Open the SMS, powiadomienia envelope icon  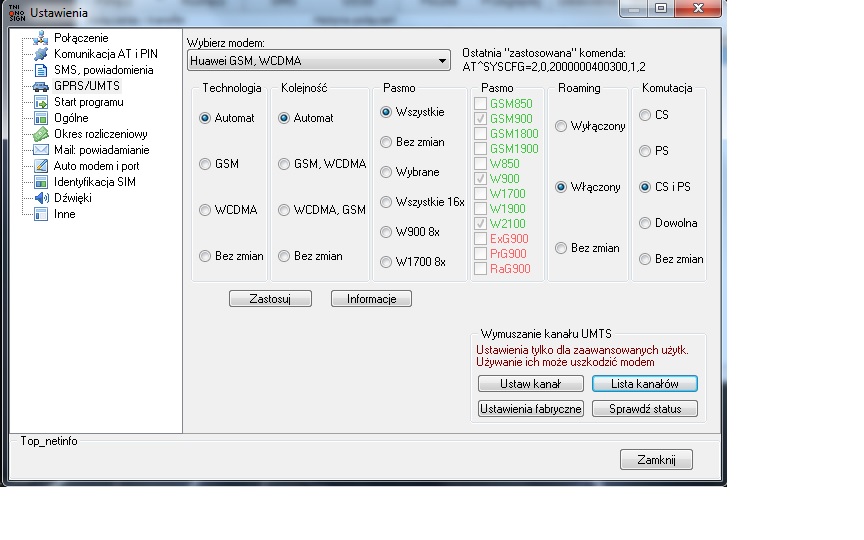coord(41,70)
